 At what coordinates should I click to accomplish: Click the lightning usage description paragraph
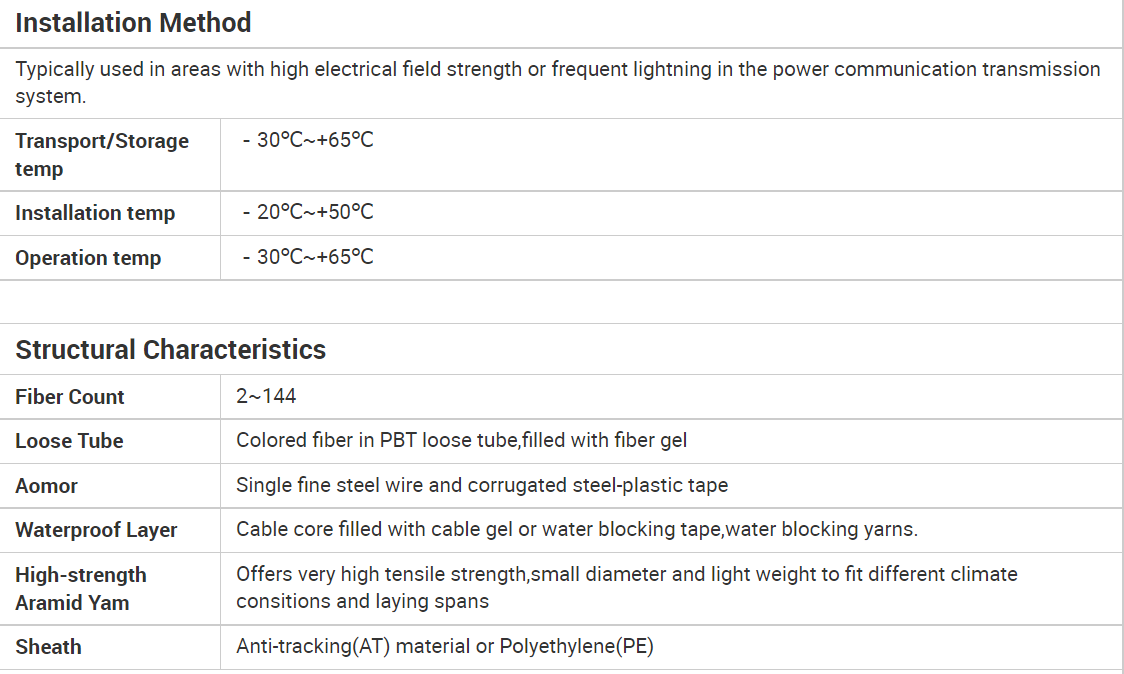click(x=558, y=82)
